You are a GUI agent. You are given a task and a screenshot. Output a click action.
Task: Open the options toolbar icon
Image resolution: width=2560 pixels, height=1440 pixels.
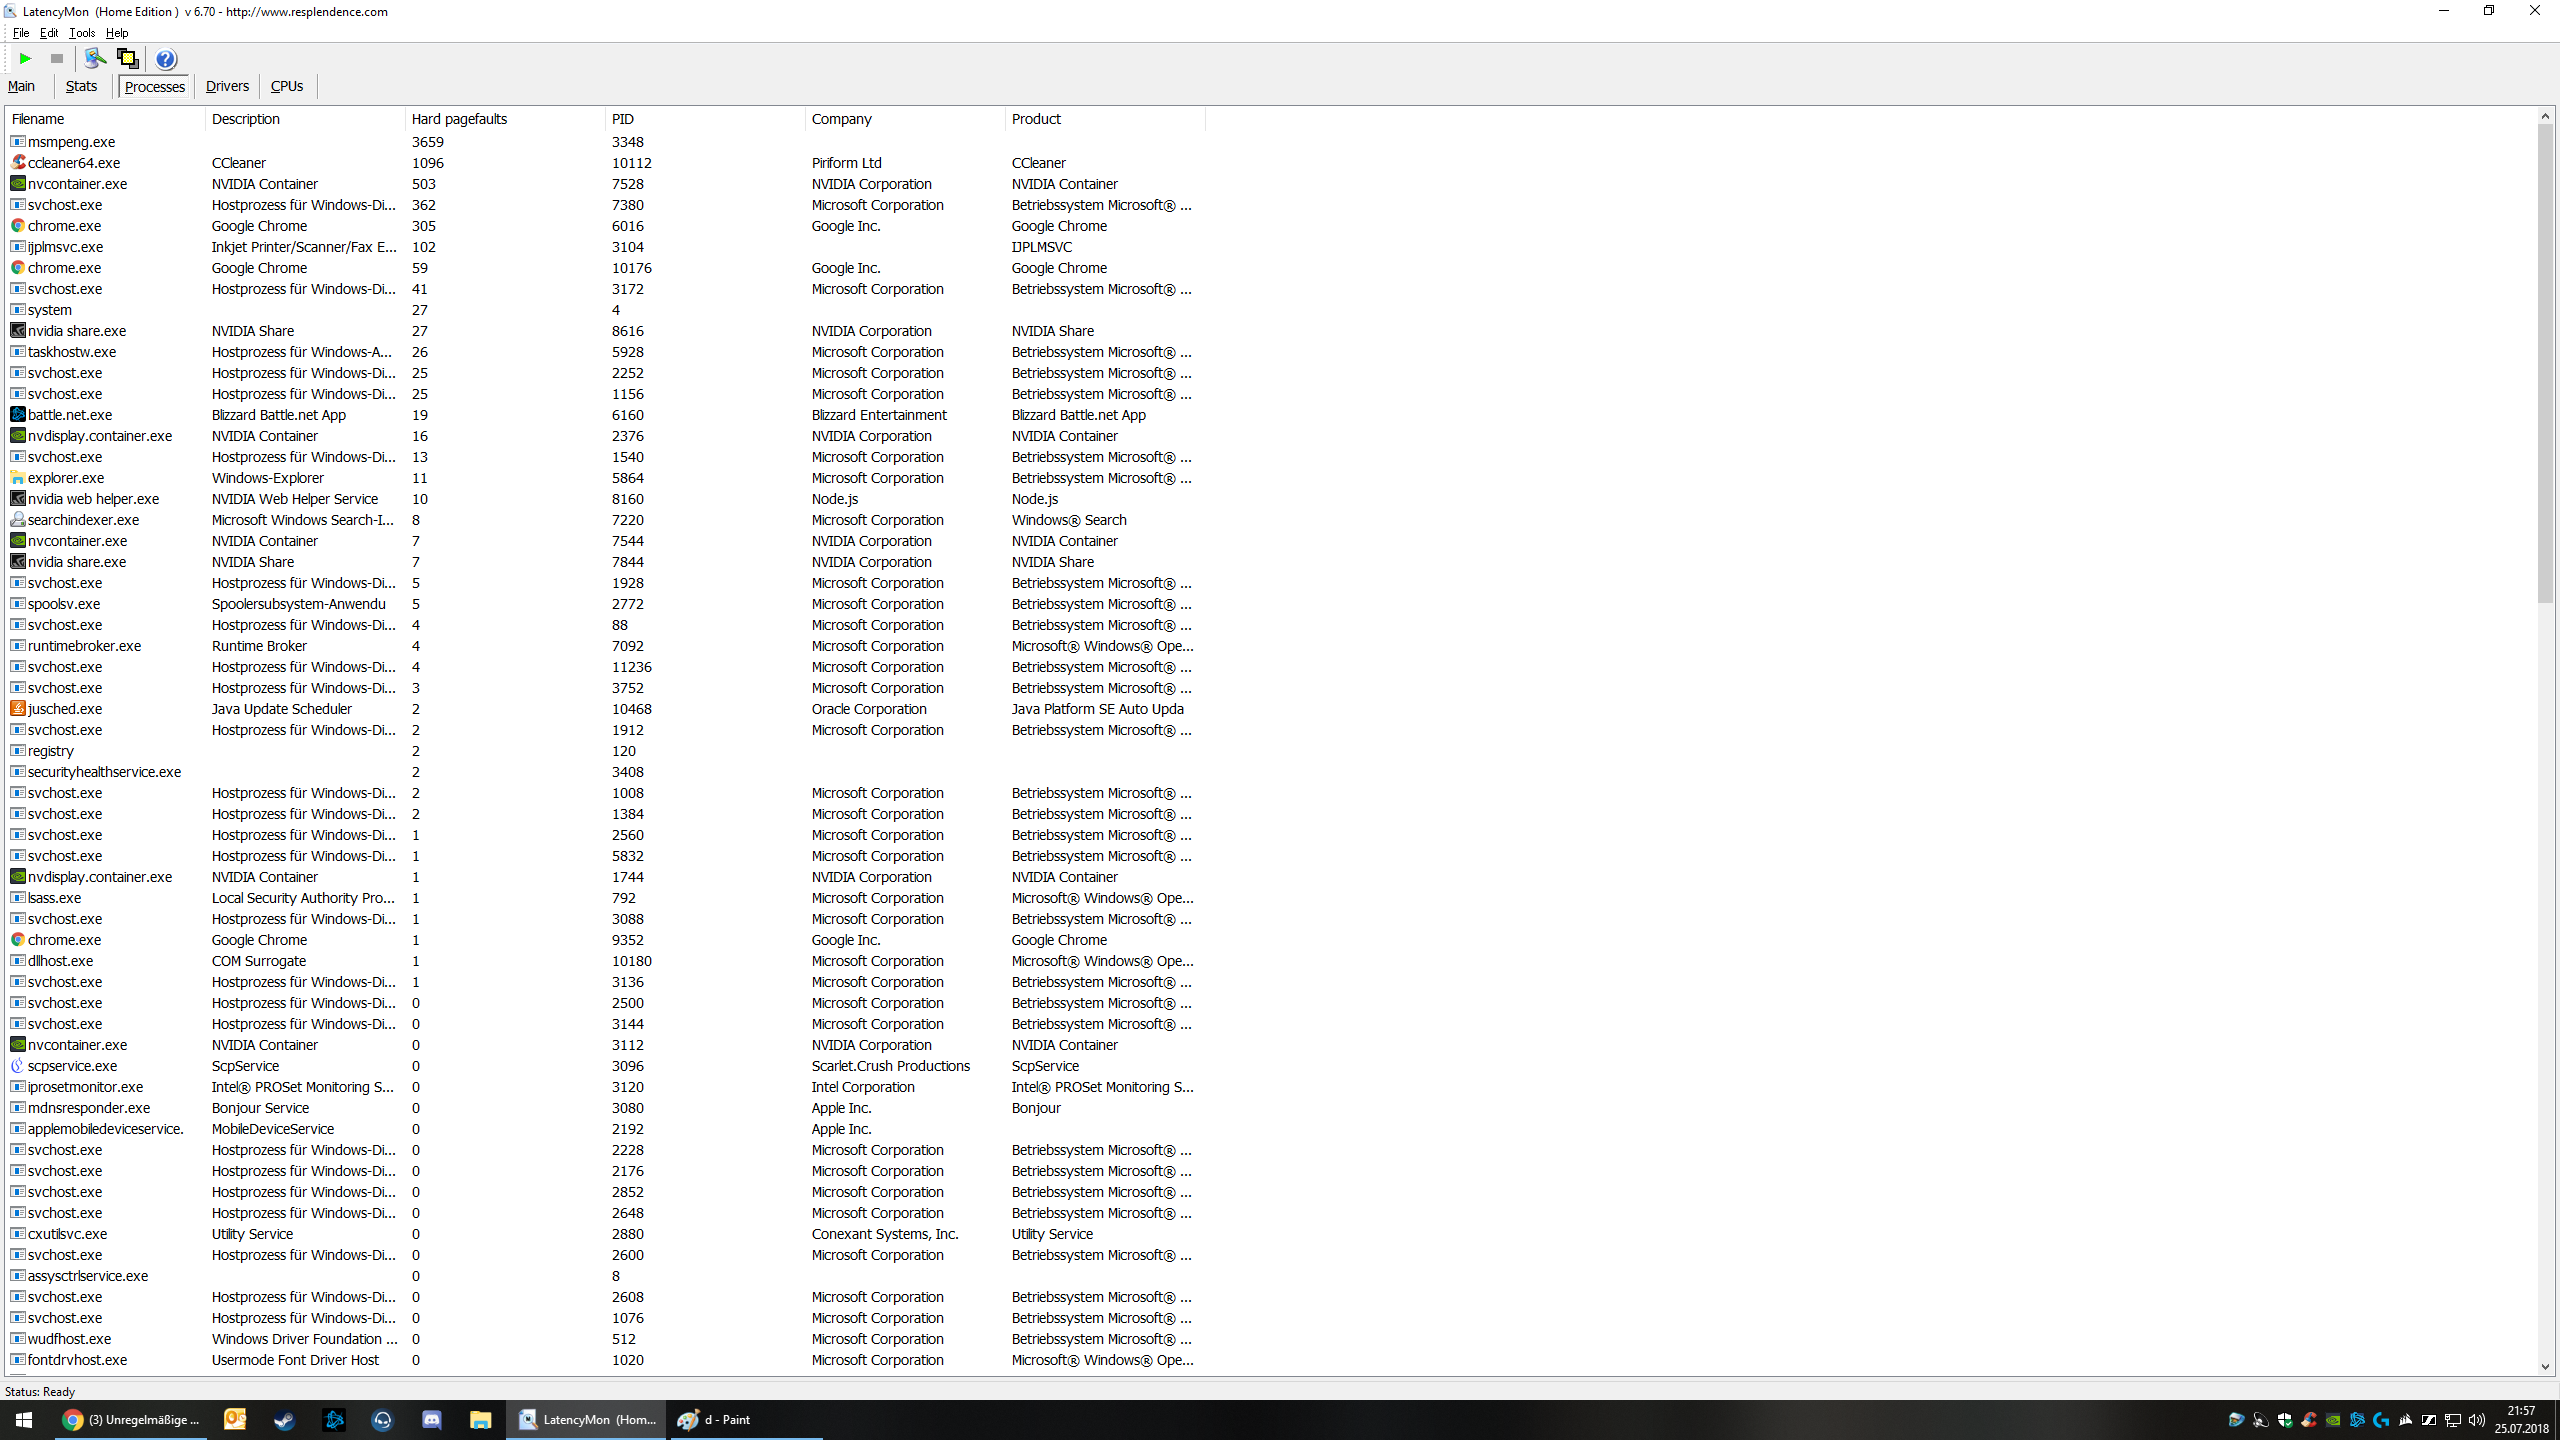(95, 59)
